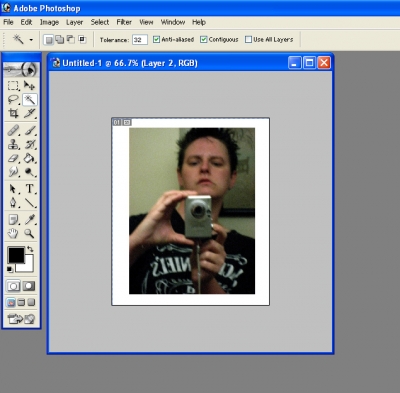
Task: Pick the Crop tool
Action: click(x=13, y=113)
